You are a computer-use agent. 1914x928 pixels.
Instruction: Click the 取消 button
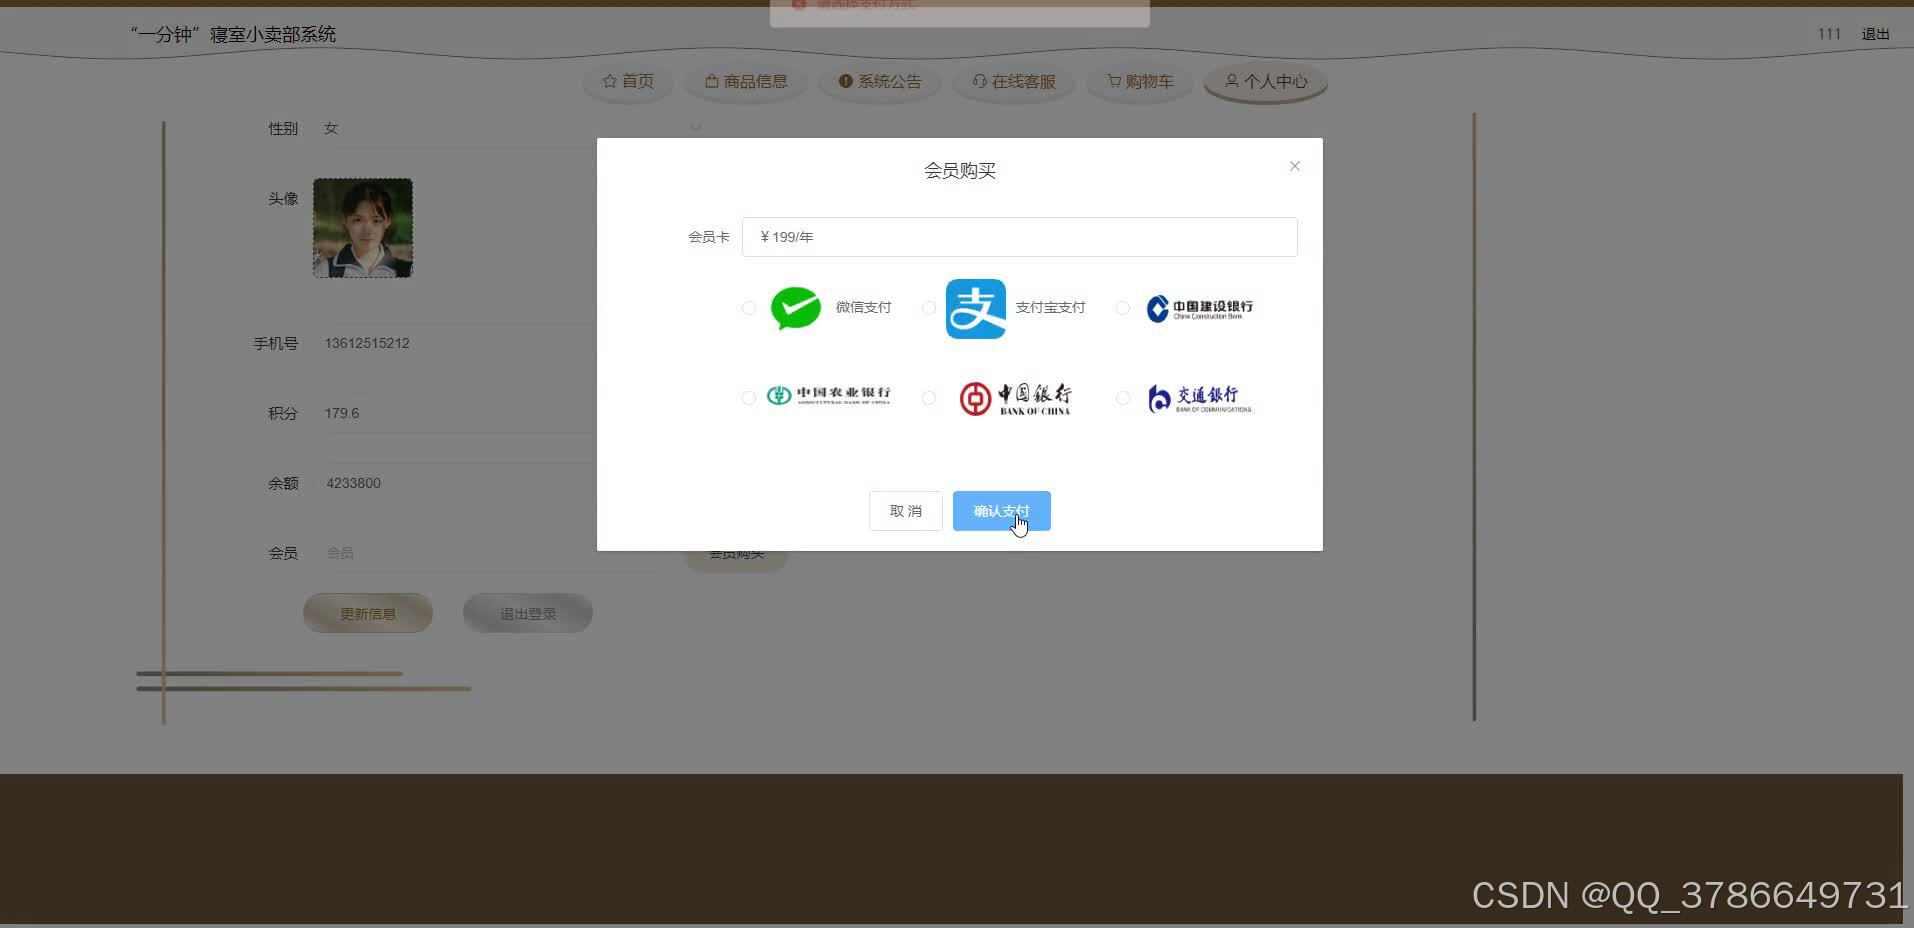(x=906, y=511)
